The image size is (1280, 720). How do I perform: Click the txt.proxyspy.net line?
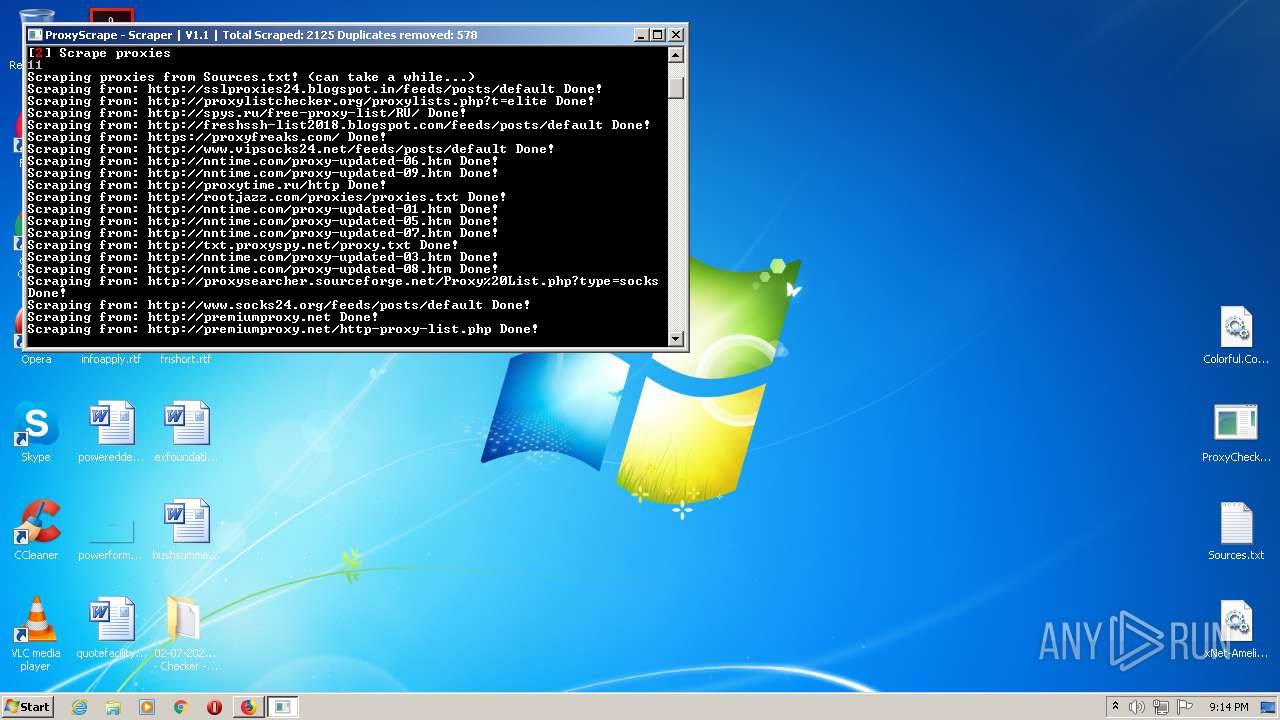[243, 245]
